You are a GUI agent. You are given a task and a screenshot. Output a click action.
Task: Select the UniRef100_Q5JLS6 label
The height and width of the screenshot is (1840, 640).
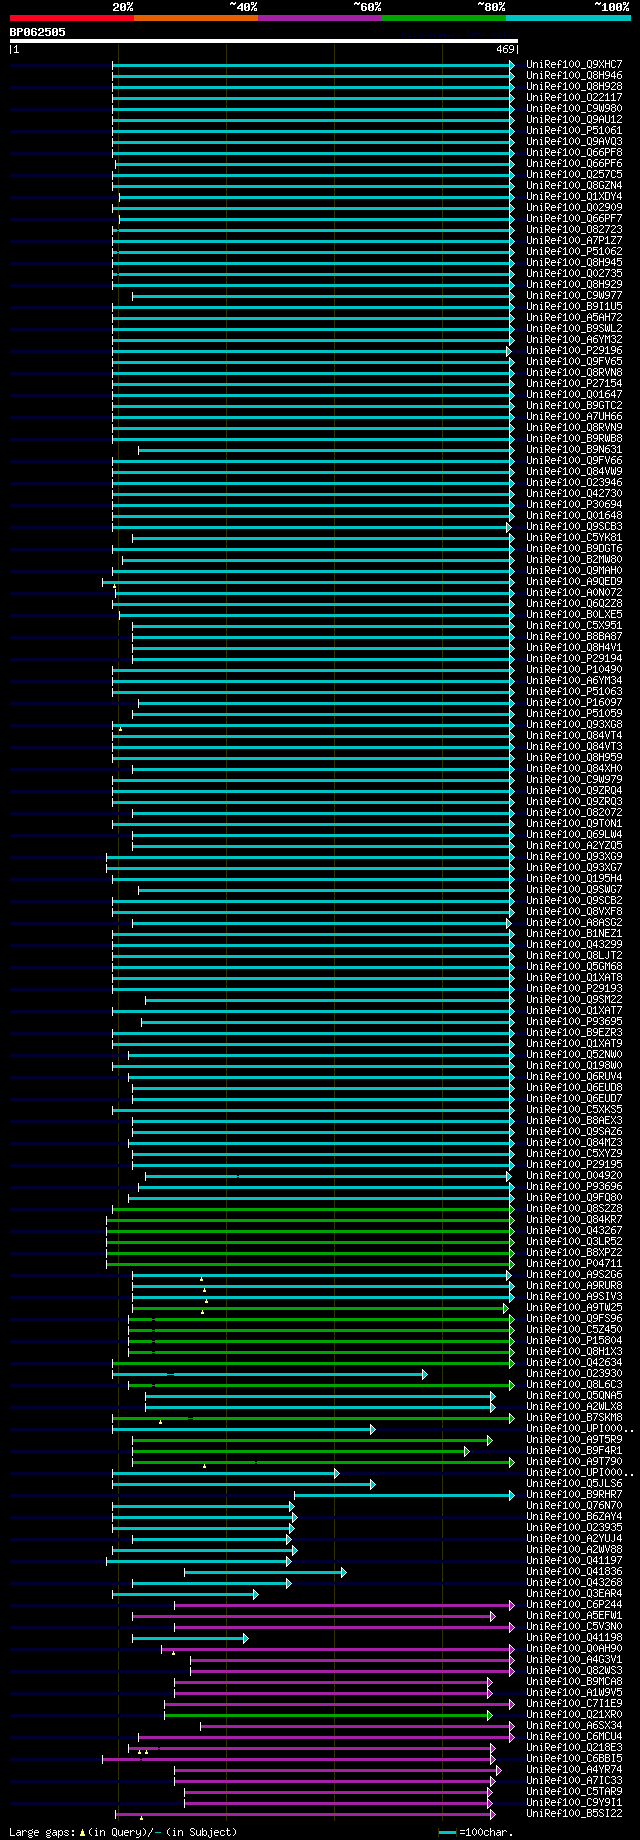coord(574,1483)
